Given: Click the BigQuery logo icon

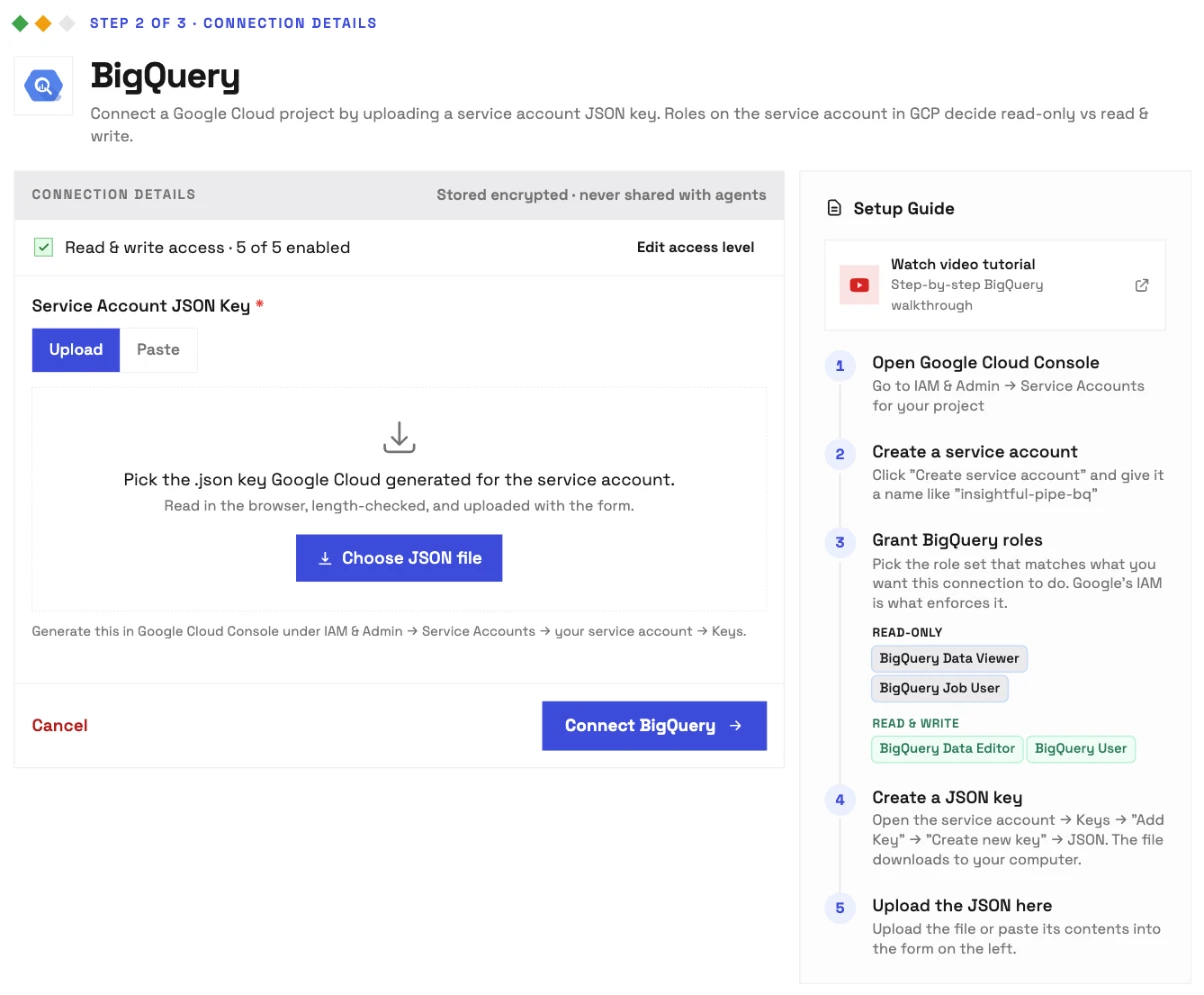Looking at the screenshot, I should coord(43,86).
